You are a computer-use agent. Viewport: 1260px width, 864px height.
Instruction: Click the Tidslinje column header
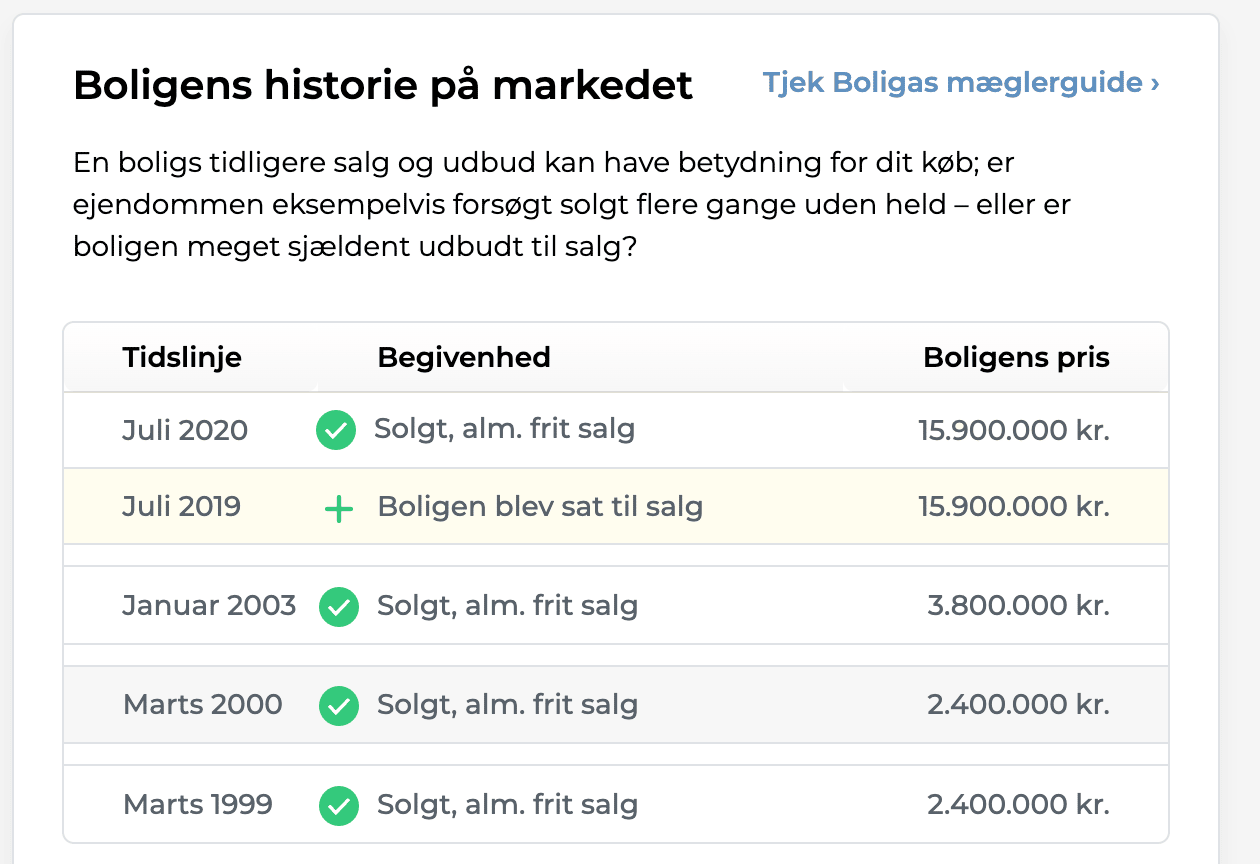[x=182, y=357]
